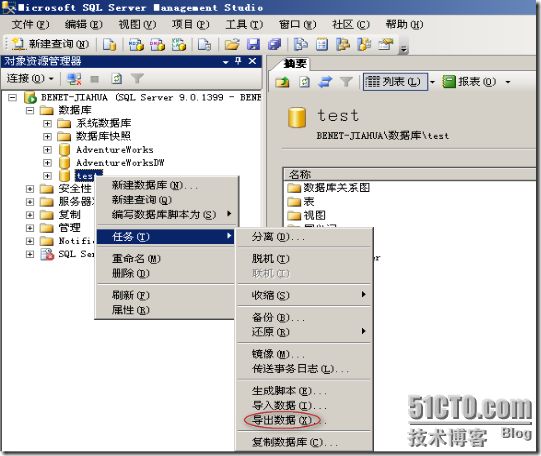Image resolution: width=541 pixels, height=456 pixels.
Task: Select 导入数据 in Tasks submenu
Action: [304, 405]
